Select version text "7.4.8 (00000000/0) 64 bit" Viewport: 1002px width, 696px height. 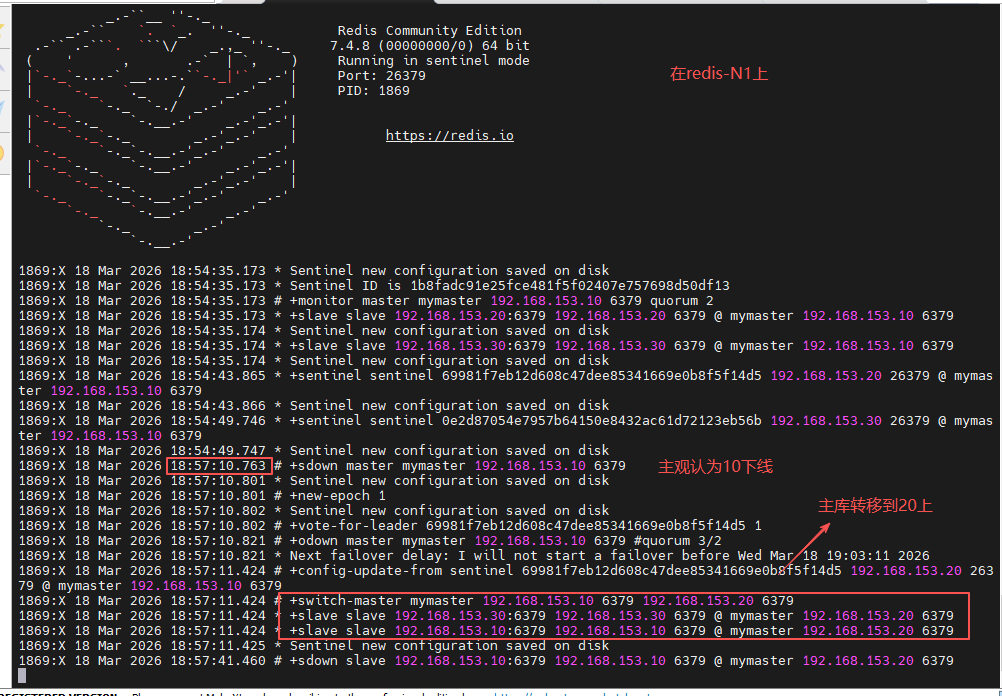click(429, 45)
